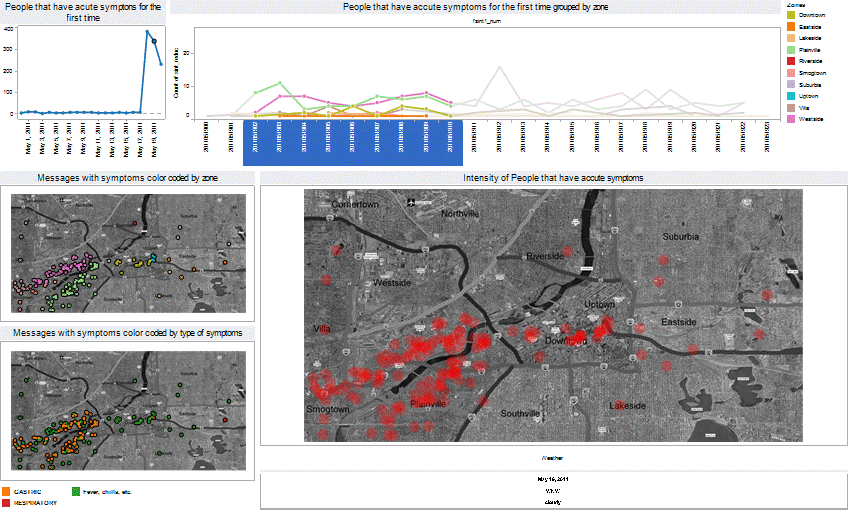The image size is (848, 510).
Task: Click the Villa brown swatch in Zones legend
Action: pyautogui.click(x=791, y=108)
